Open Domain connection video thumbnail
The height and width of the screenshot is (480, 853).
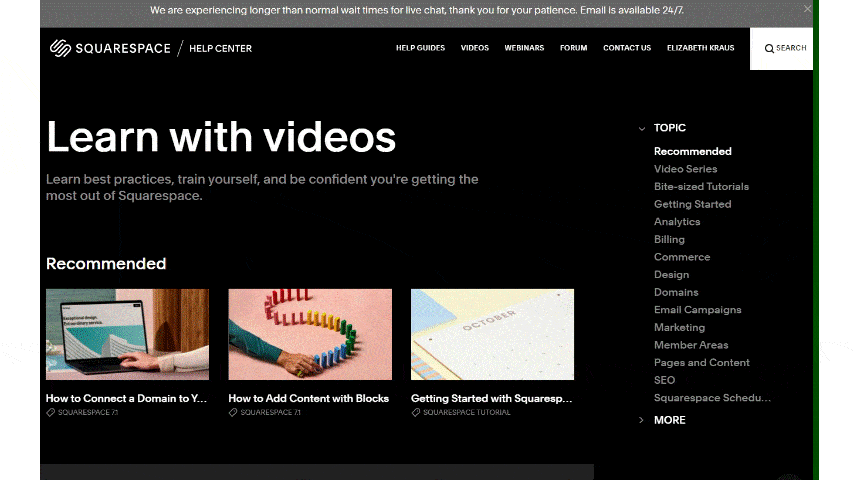click(x=127, y=334)
